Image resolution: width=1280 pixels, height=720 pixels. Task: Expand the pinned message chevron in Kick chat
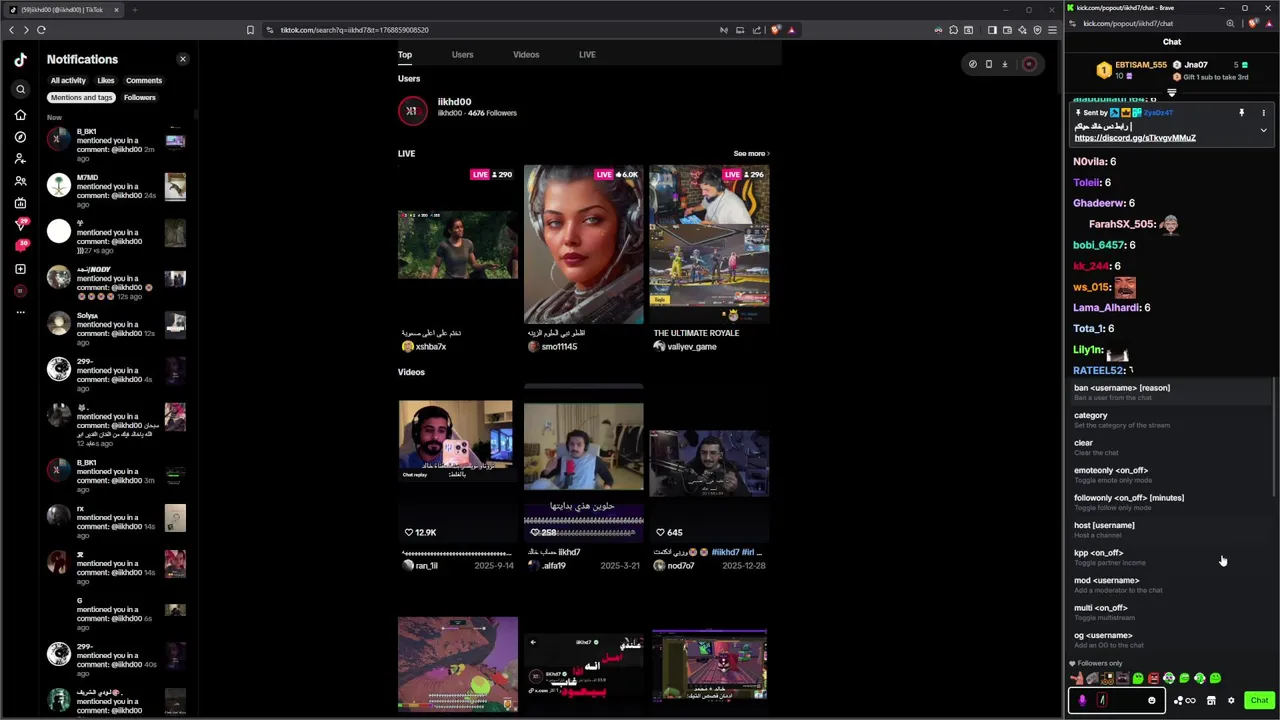coord(1263,130)
